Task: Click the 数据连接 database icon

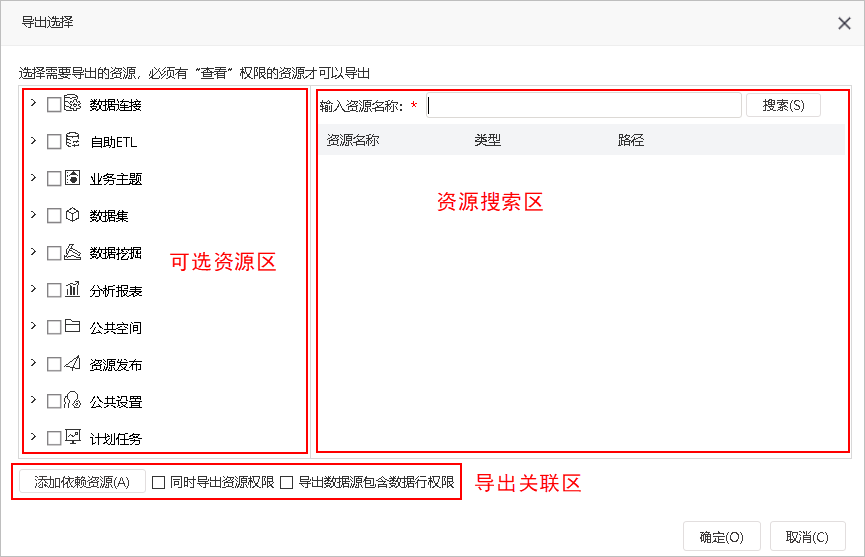Action: tap(72, 103)
